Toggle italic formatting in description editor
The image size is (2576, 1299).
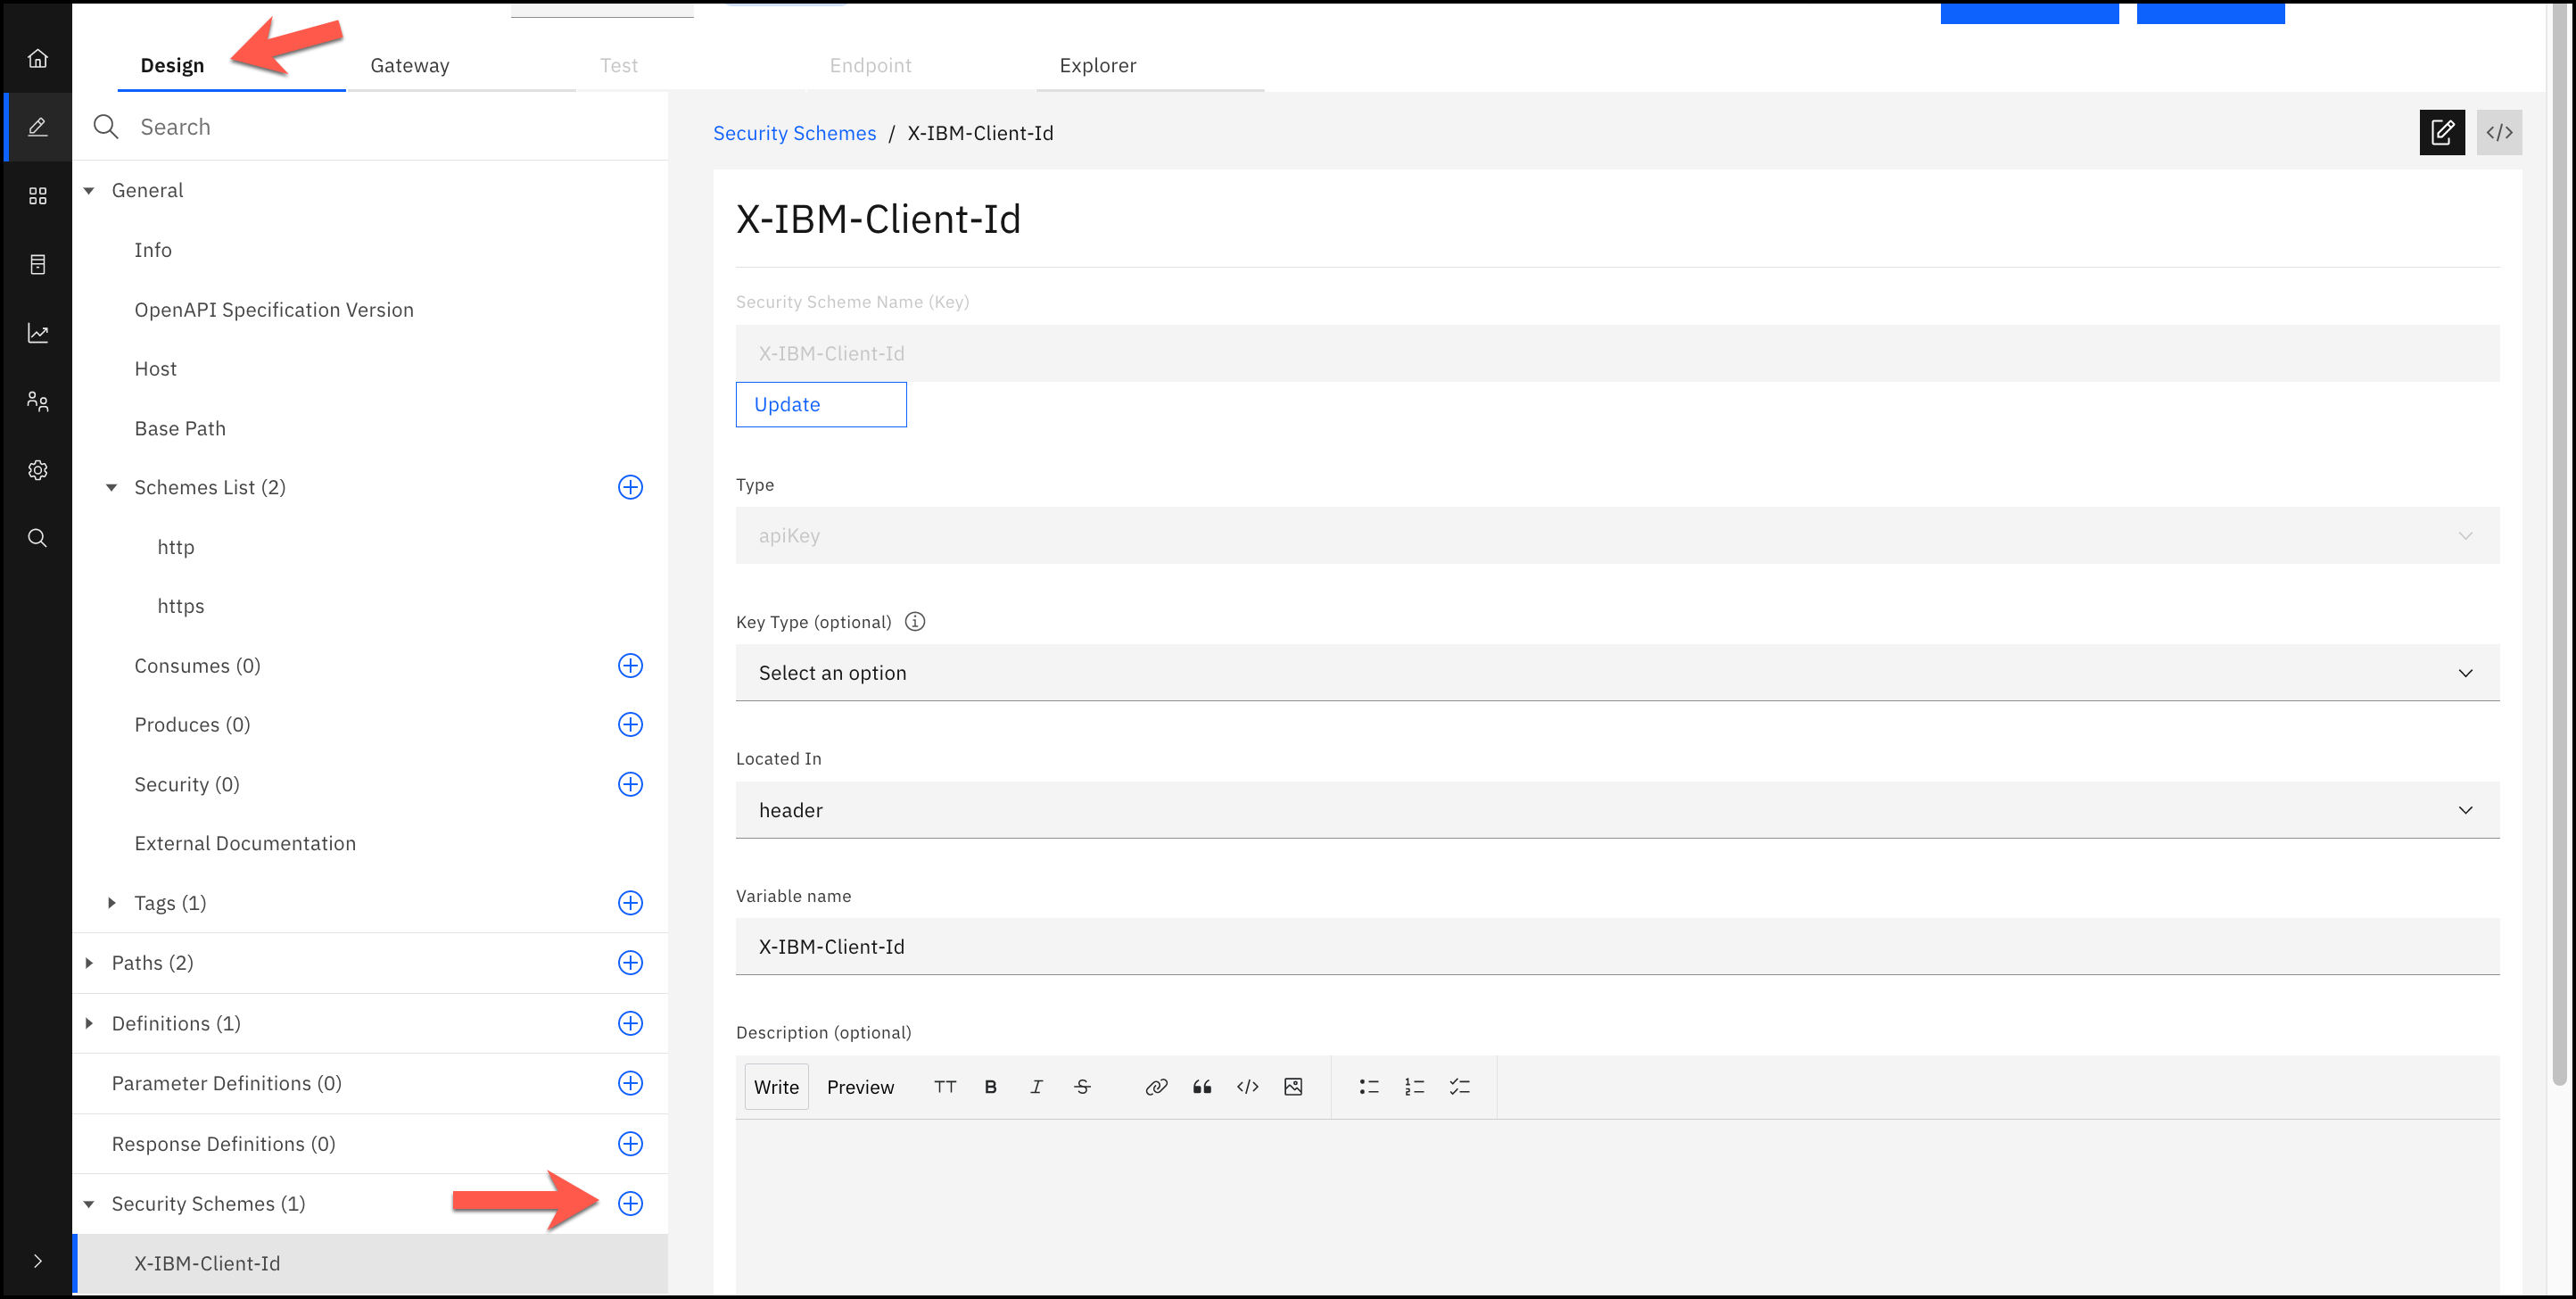1036,1087
